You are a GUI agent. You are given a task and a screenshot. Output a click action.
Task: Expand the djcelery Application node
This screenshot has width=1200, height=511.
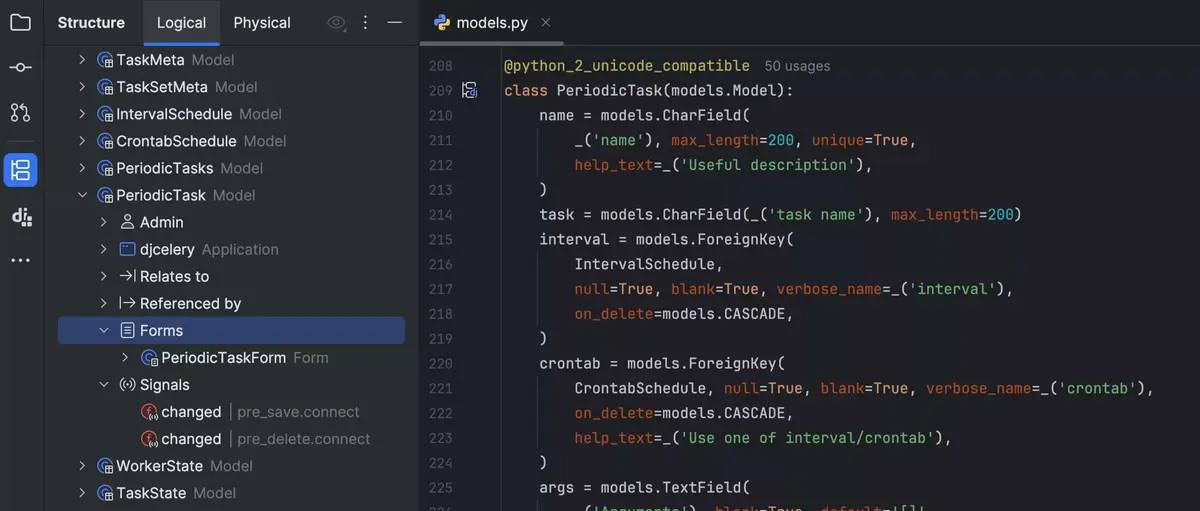104,249
